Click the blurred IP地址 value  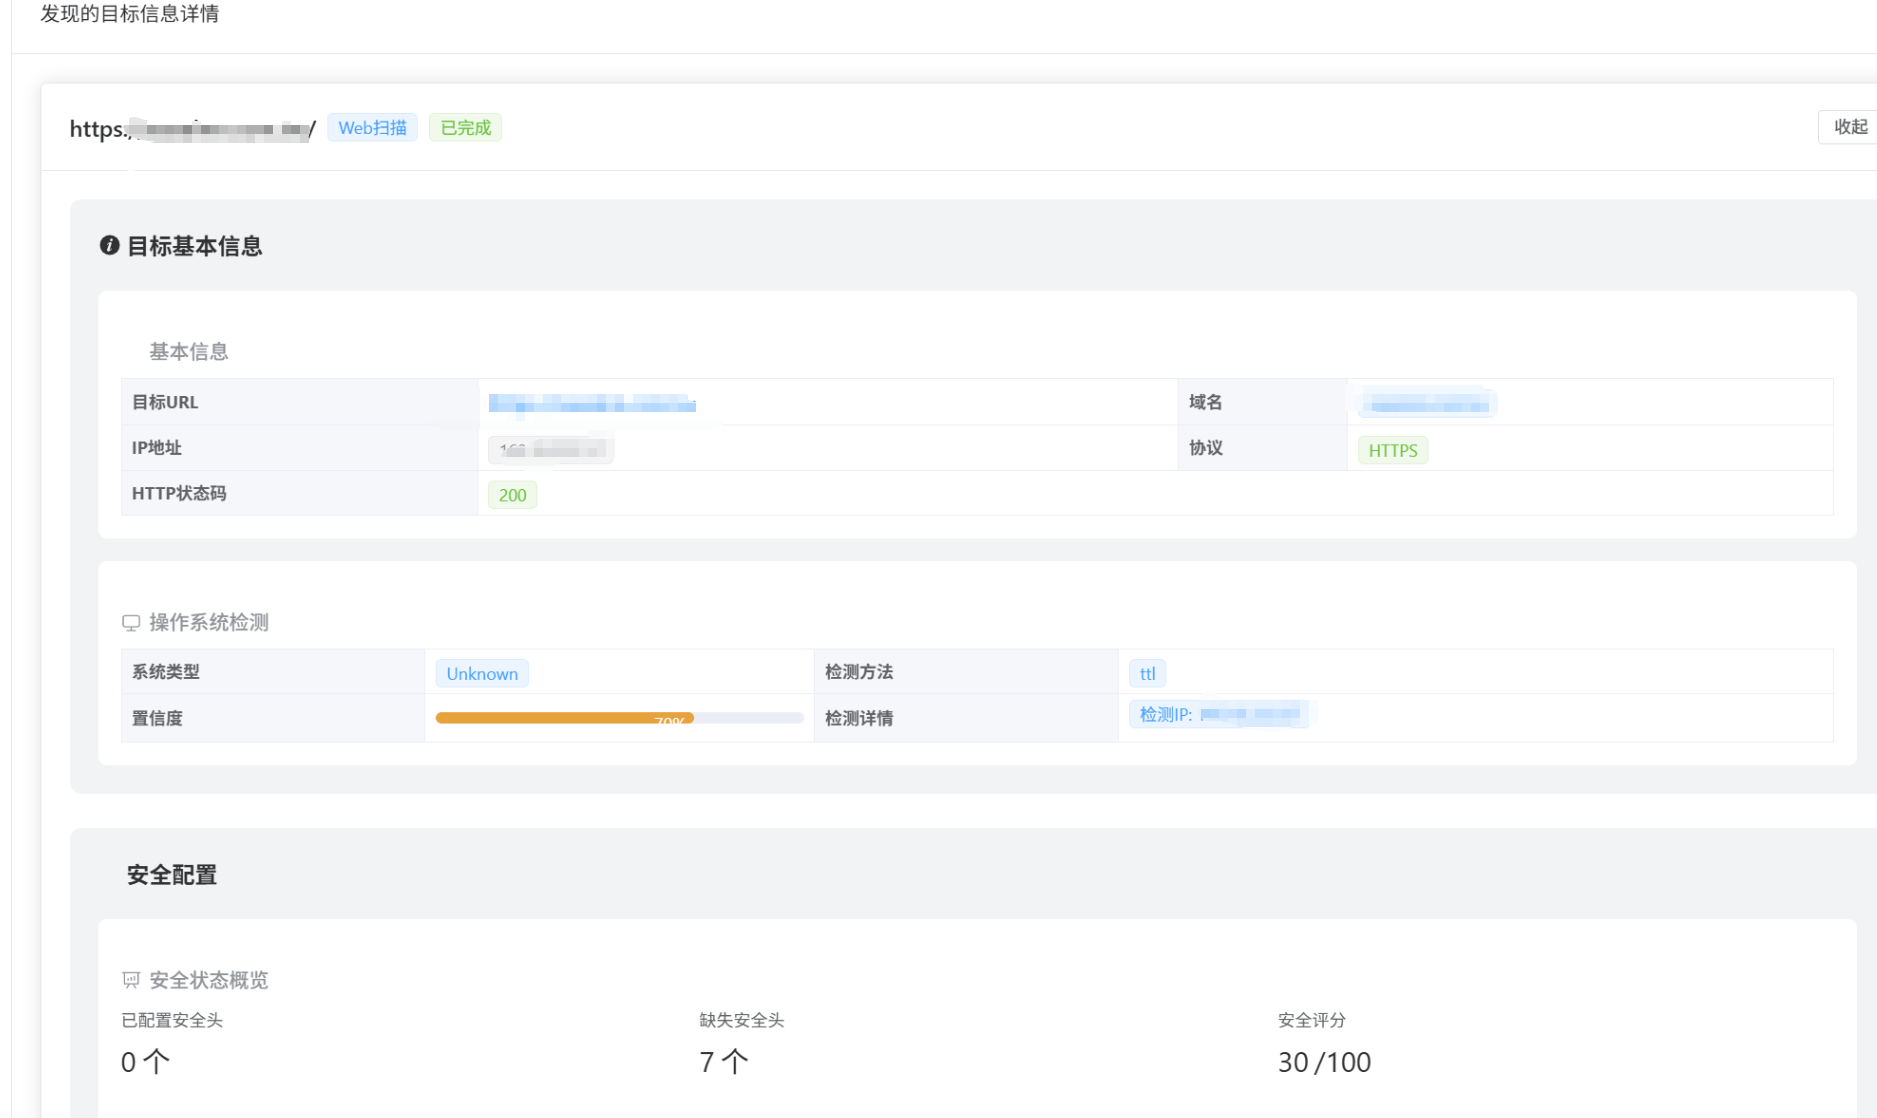point(551,450)
